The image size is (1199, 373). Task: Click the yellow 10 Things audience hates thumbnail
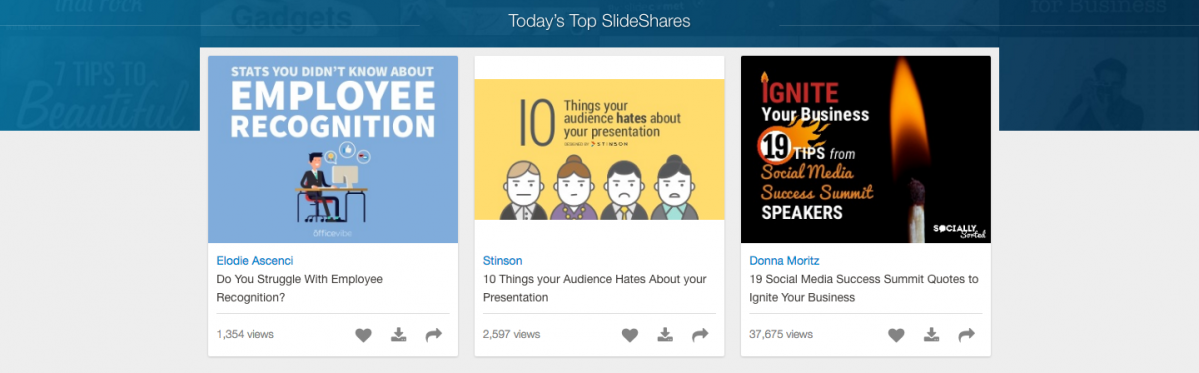[600, 149]
